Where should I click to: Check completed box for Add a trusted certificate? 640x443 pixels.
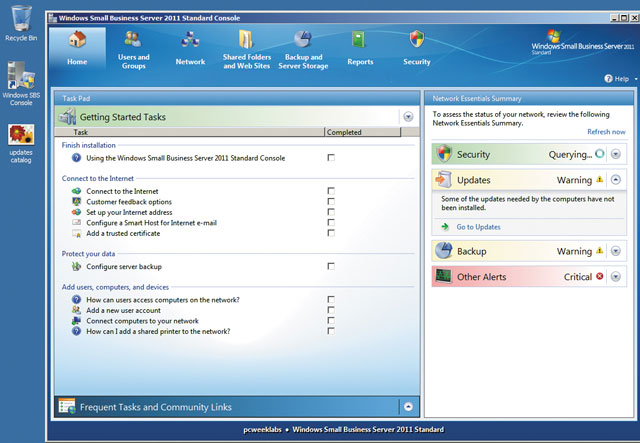coord(331,233)
